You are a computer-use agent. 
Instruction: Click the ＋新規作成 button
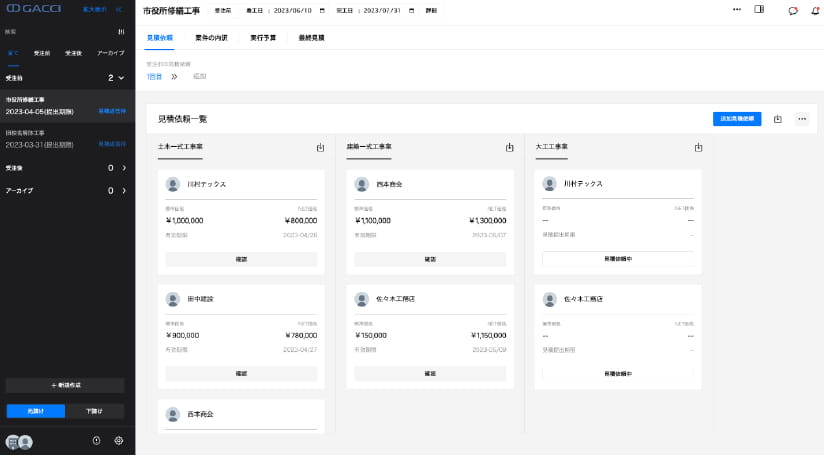pos(65,385)
